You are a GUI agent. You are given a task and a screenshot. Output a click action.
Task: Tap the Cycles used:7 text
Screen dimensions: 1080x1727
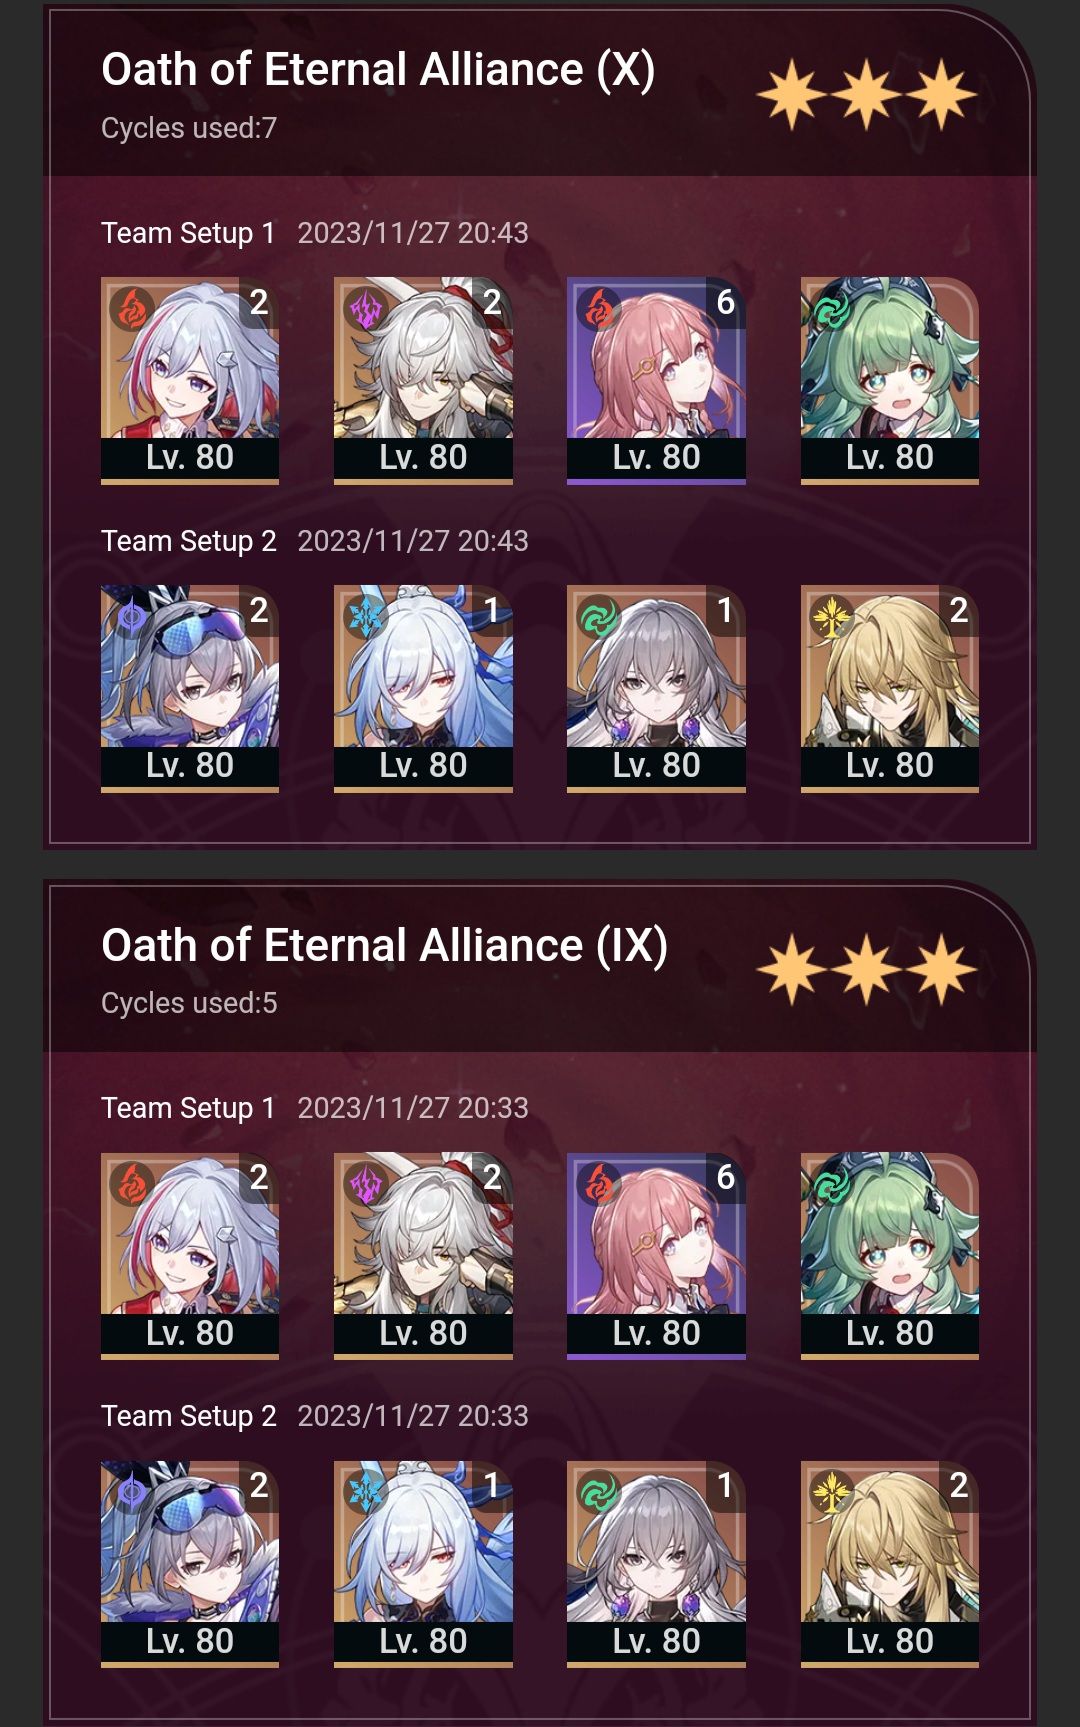pos(189,128)
